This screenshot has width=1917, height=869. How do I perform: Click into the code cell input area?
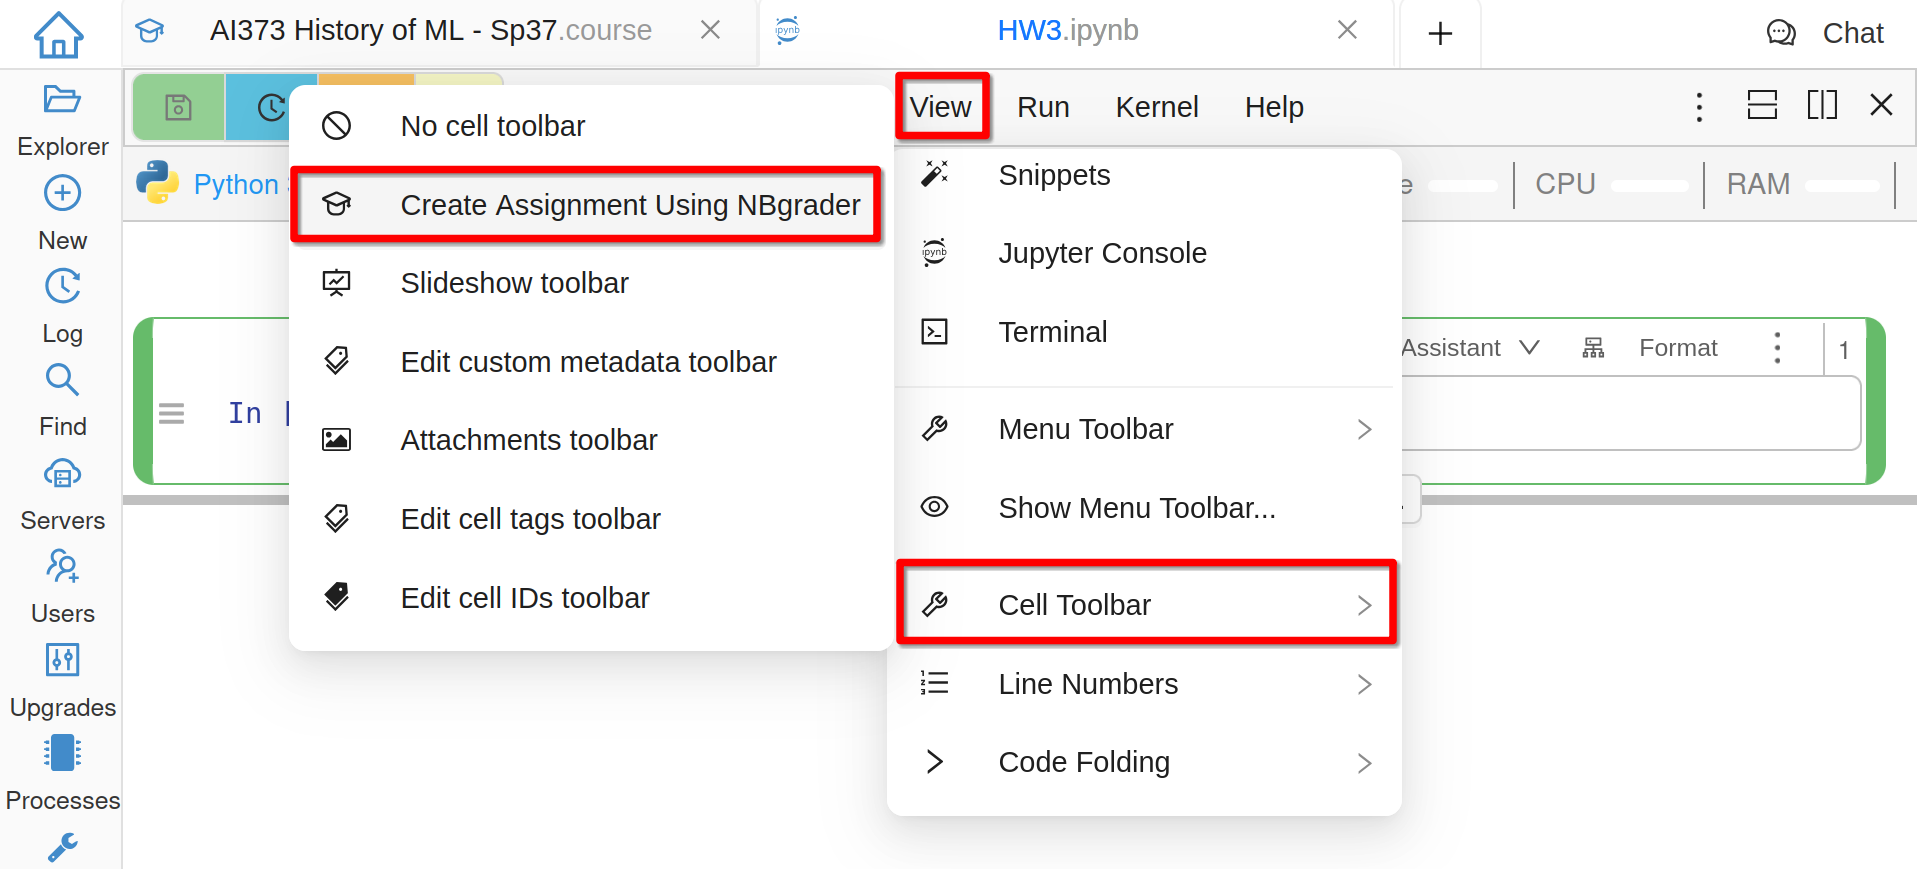(x=1630, y=413)
